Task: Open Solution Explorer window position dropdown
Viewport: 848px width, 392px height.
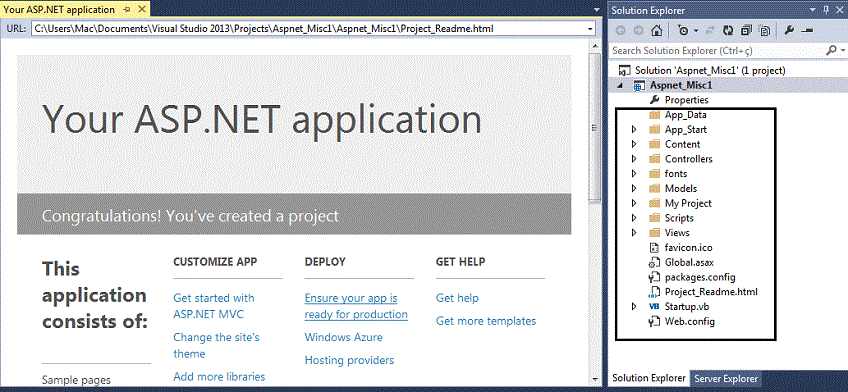Action: [812, 10]
